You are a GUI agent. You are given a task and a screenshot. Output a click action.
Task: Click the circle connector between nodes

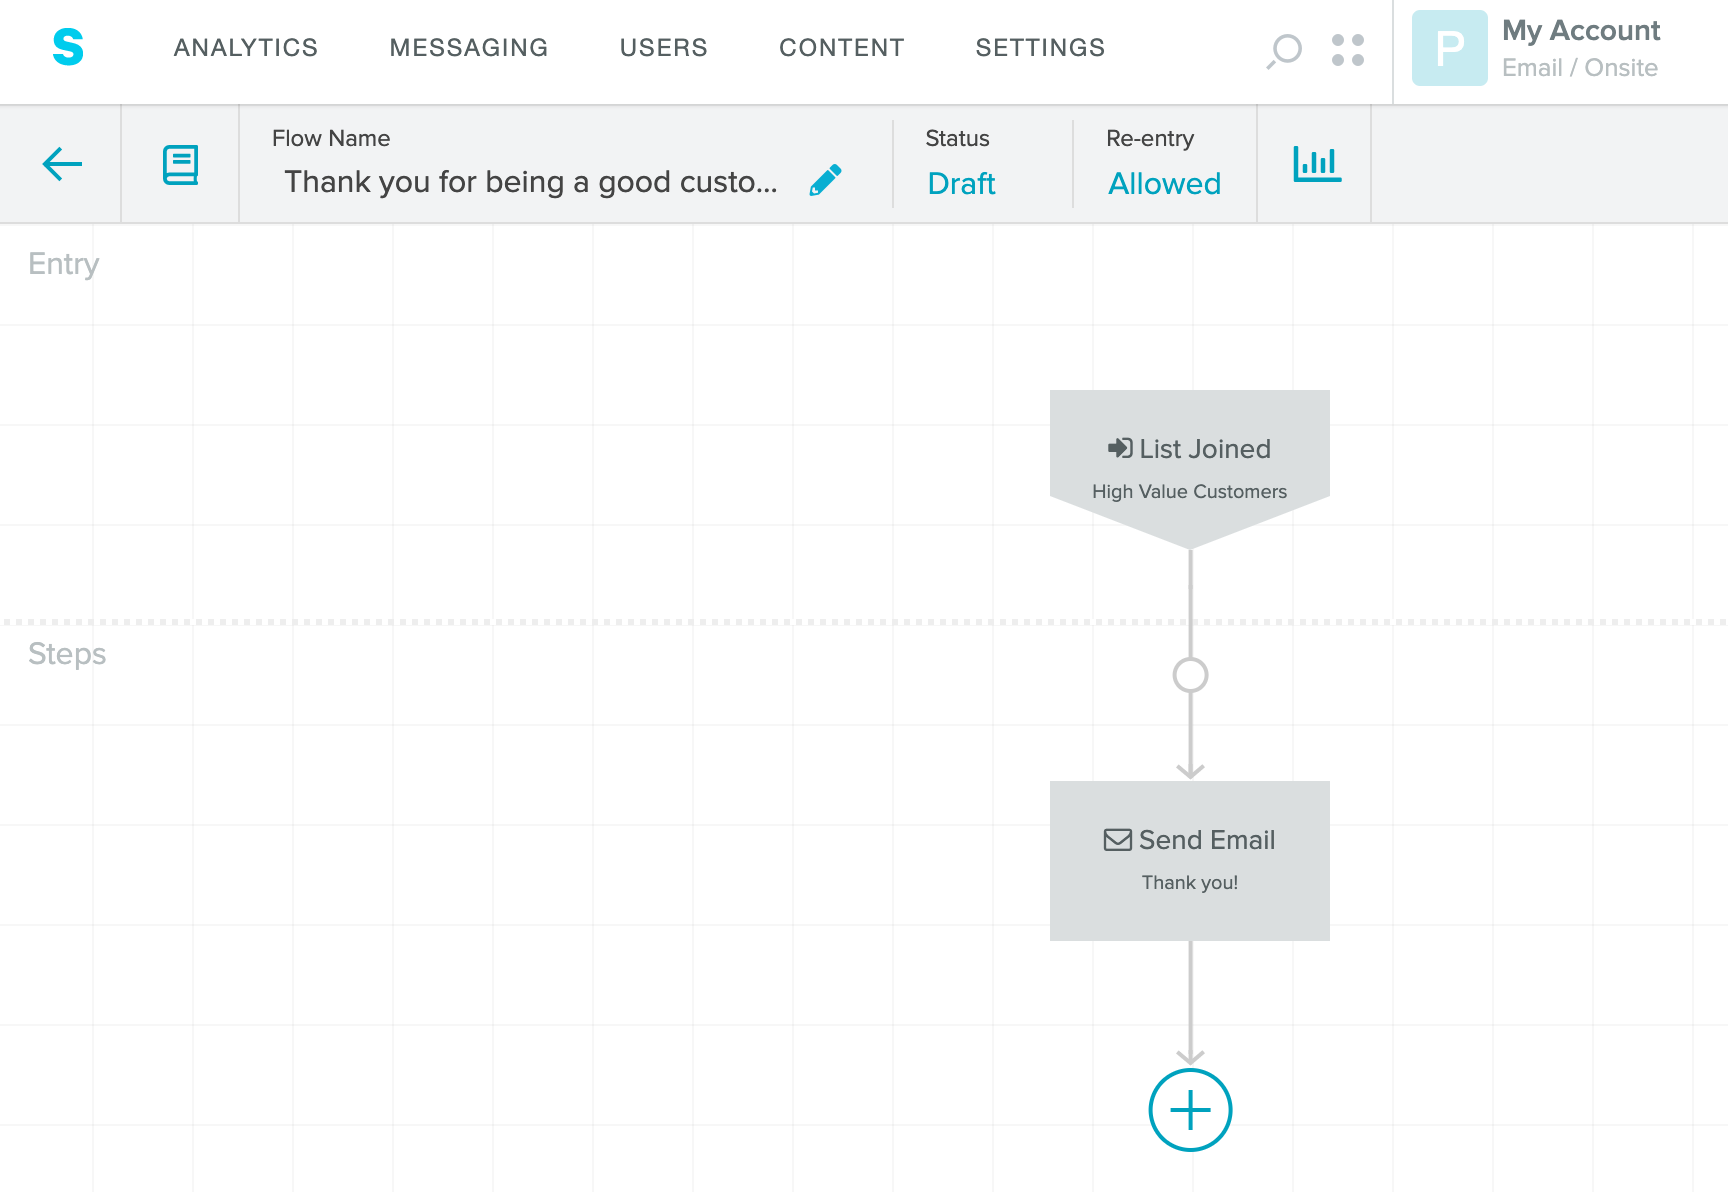[x=1190, y=675]
